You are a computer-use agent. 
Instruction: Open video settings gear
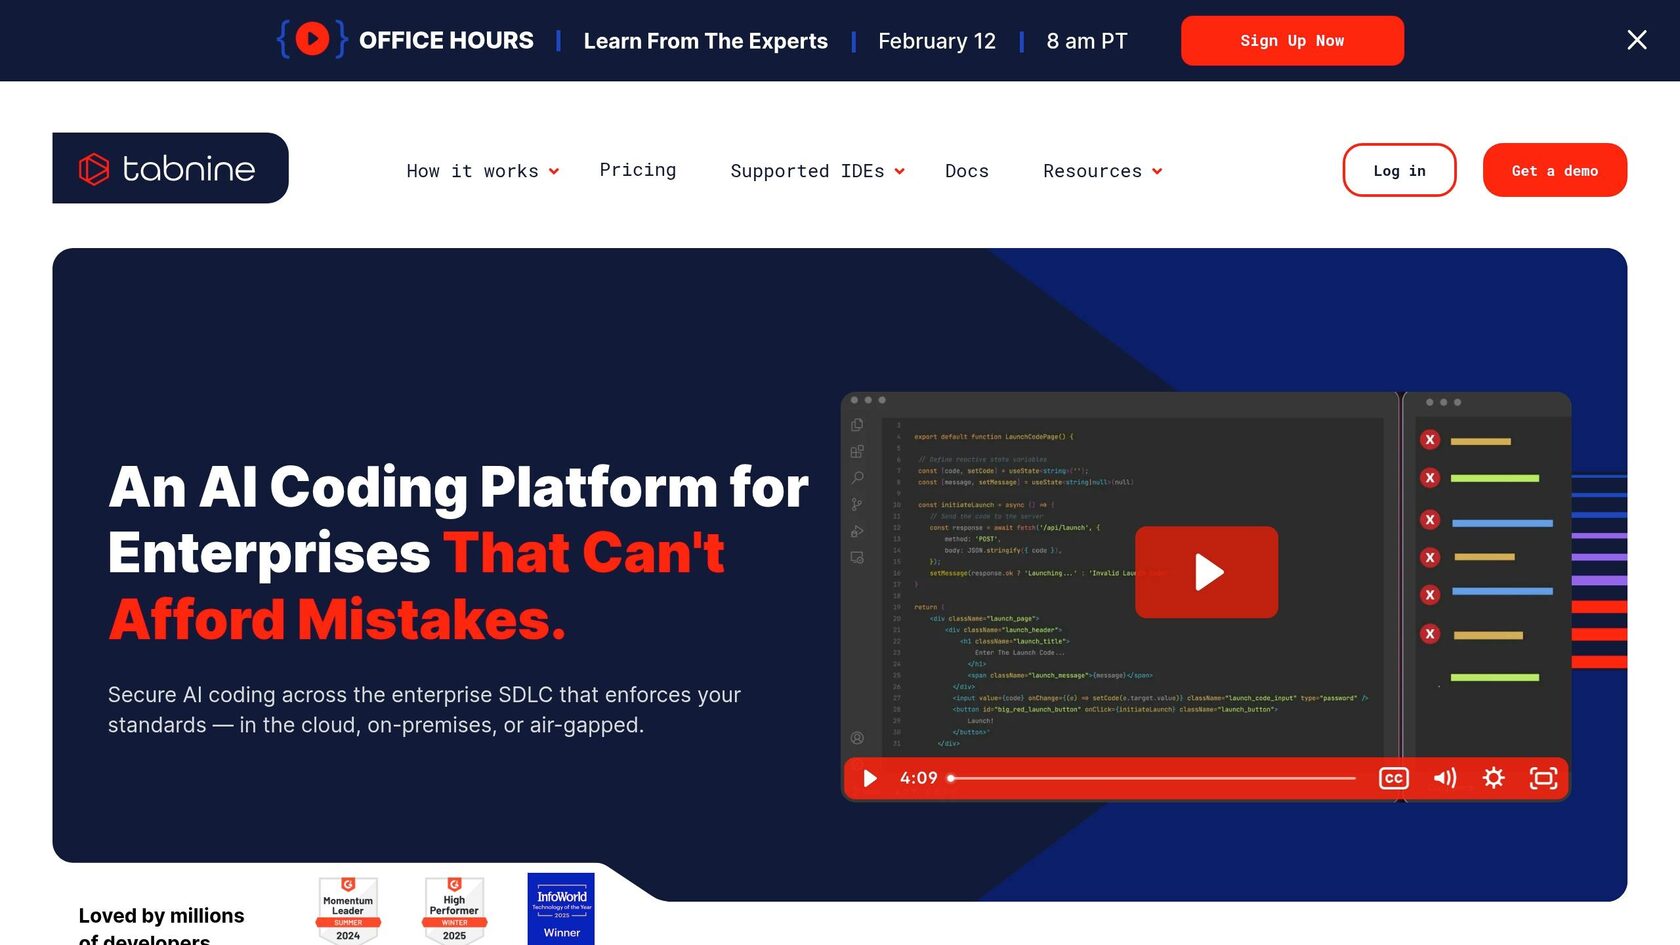pos(1494,778)
